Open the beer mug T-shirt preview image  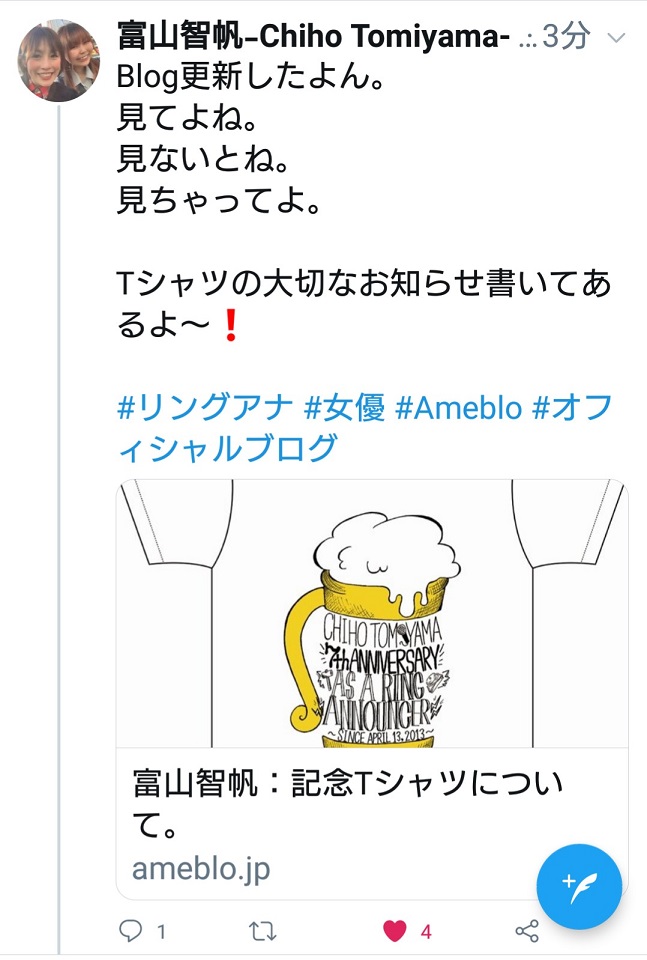click(372, 613)
